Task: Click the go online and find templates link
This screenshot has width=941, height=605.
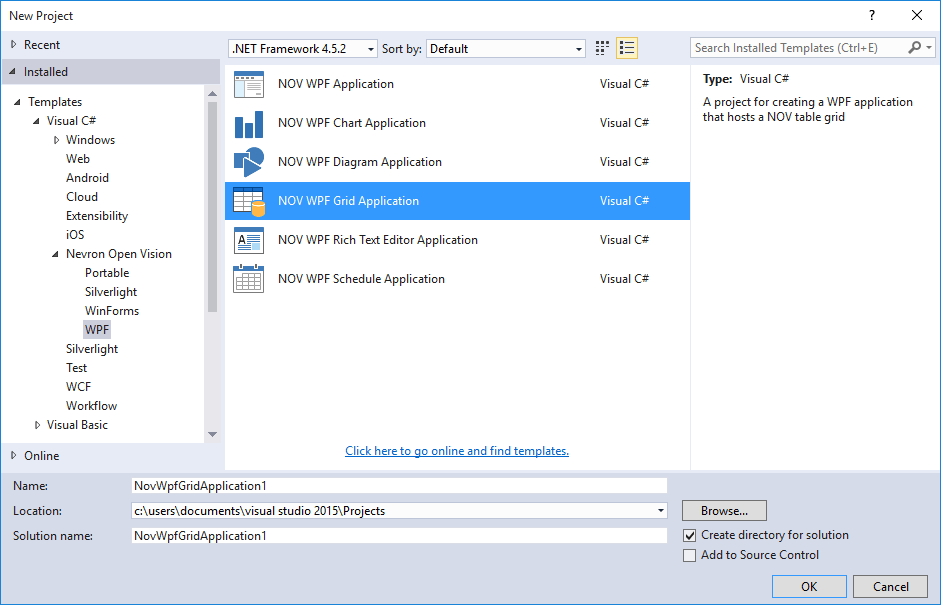Action: click(x=457, y=451)
